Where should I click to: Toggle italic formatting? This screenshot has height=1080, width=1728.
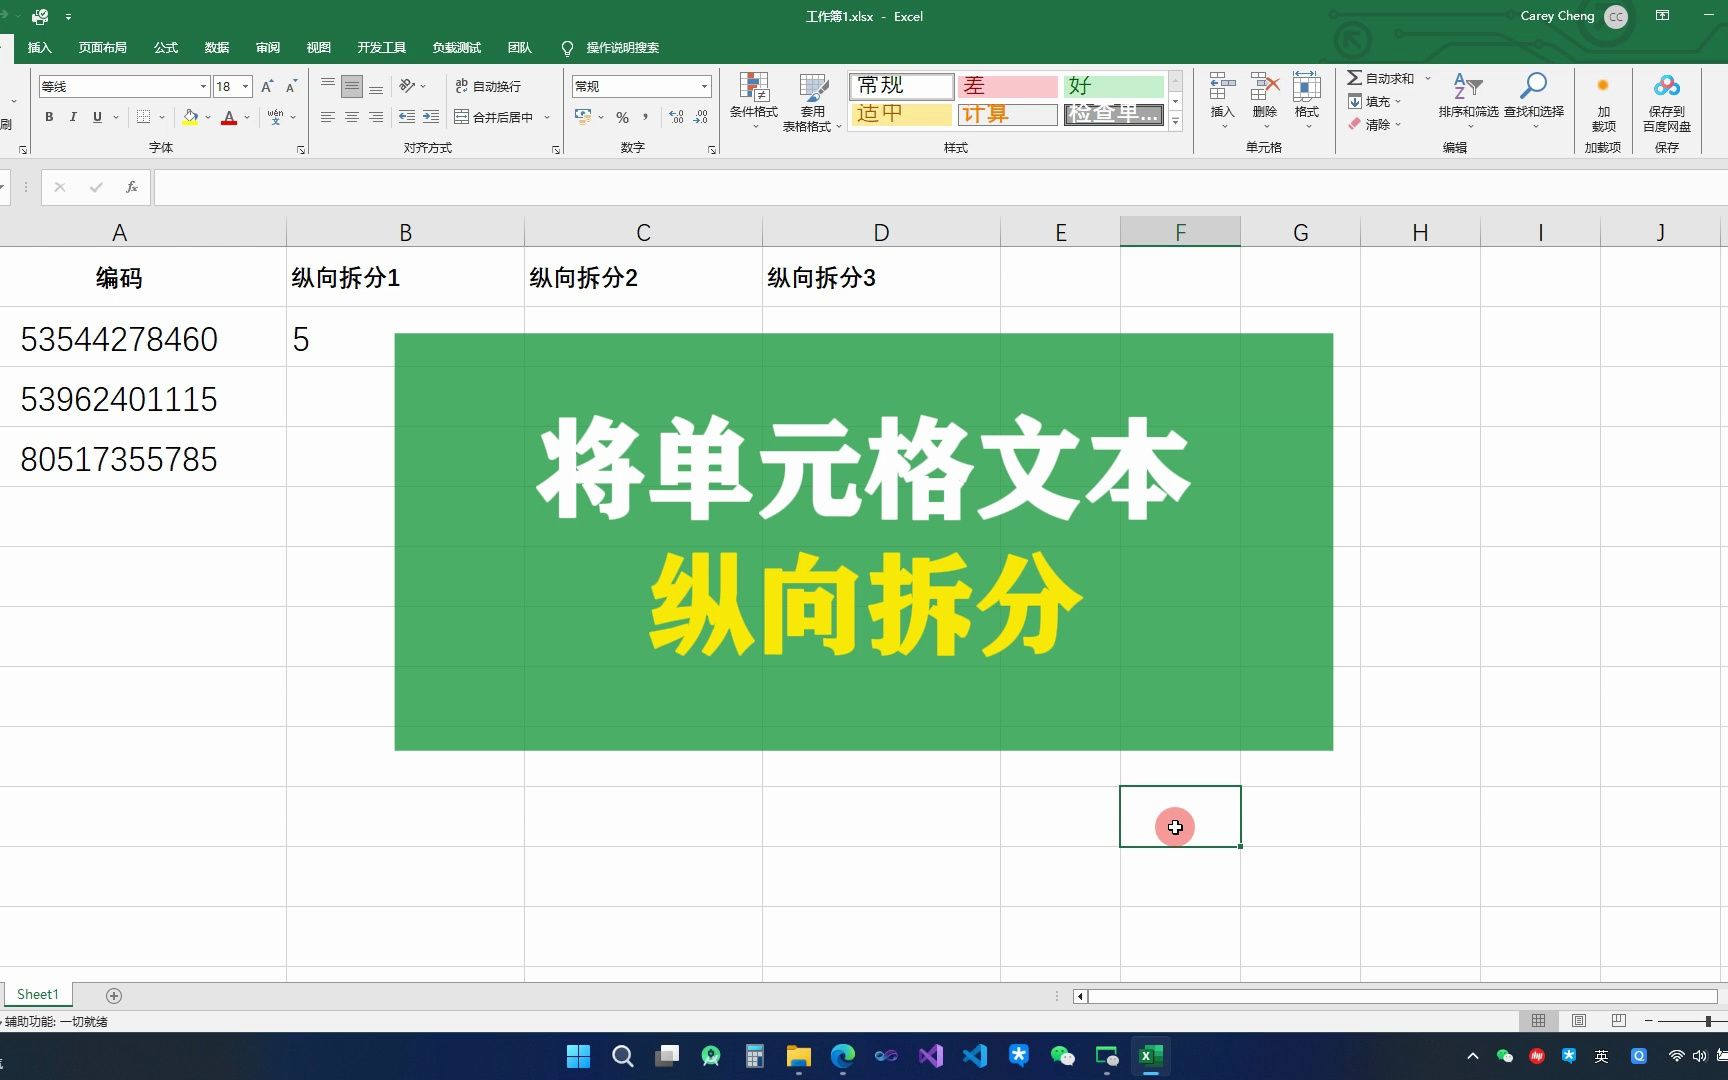pyautogui.click(x=73, y=117)
